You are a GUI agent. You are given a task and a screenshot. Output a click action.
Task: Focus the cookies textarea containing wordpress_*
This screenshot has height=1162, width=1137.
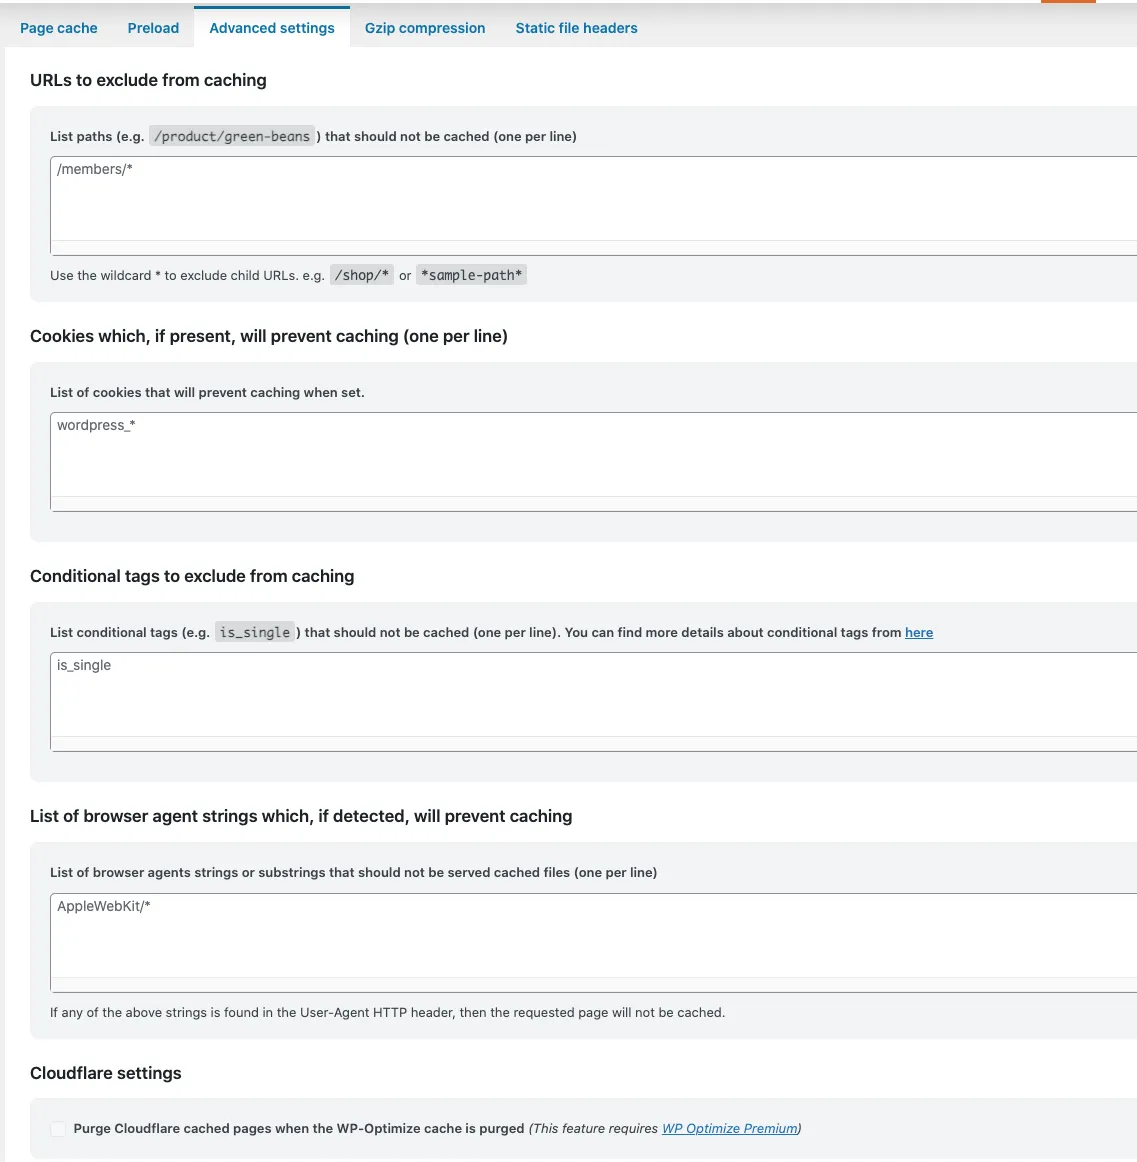[594, 462]
